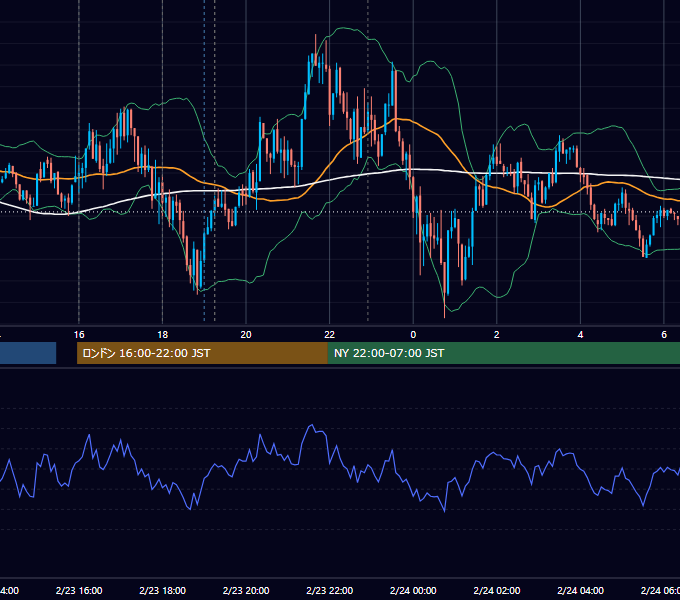Click the upper time axis label 20
The height and width of the screenshot is (600, 680).
tap(246, 335)
